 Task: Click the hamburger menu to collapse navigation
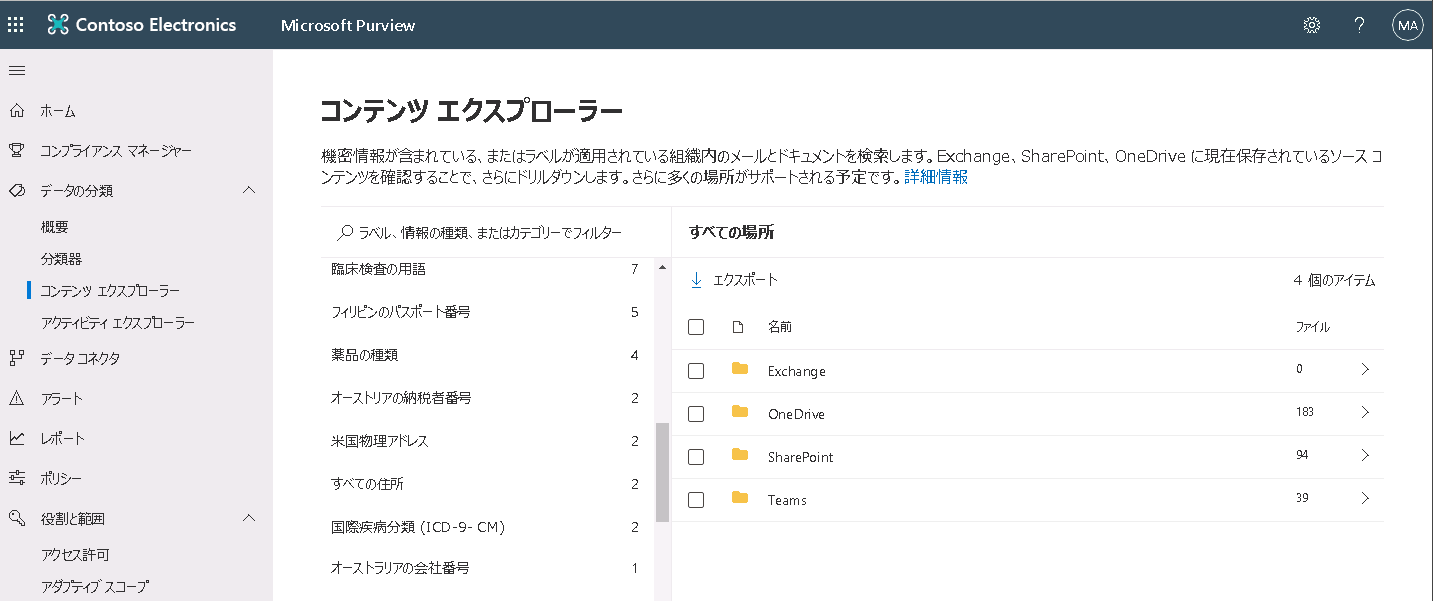pyautogui.click(x=16, y=70)
